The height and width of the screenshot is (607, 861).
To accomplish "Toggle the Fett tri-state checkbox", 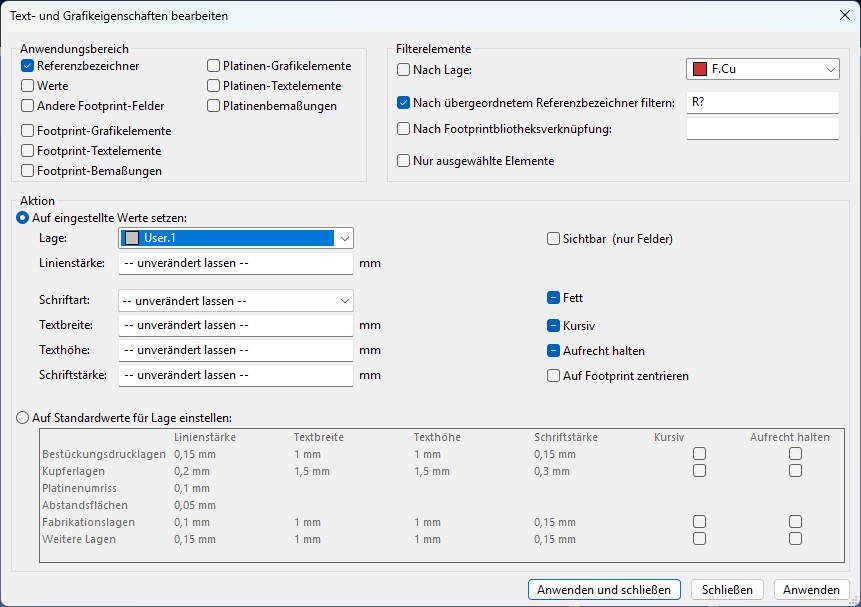I will coord(554,298).
